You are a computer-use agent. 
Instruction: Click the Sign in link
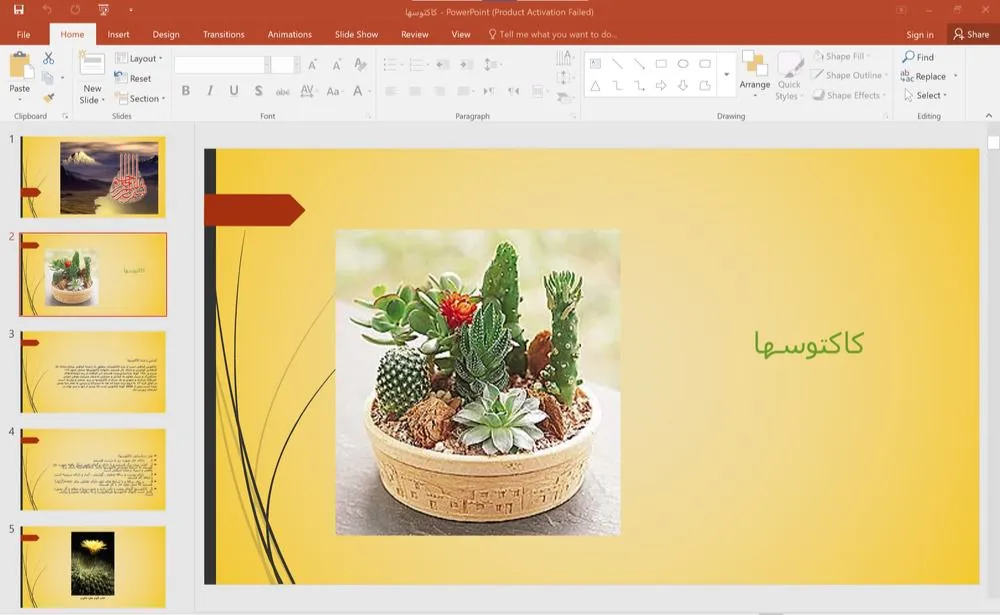coord(919,34)
